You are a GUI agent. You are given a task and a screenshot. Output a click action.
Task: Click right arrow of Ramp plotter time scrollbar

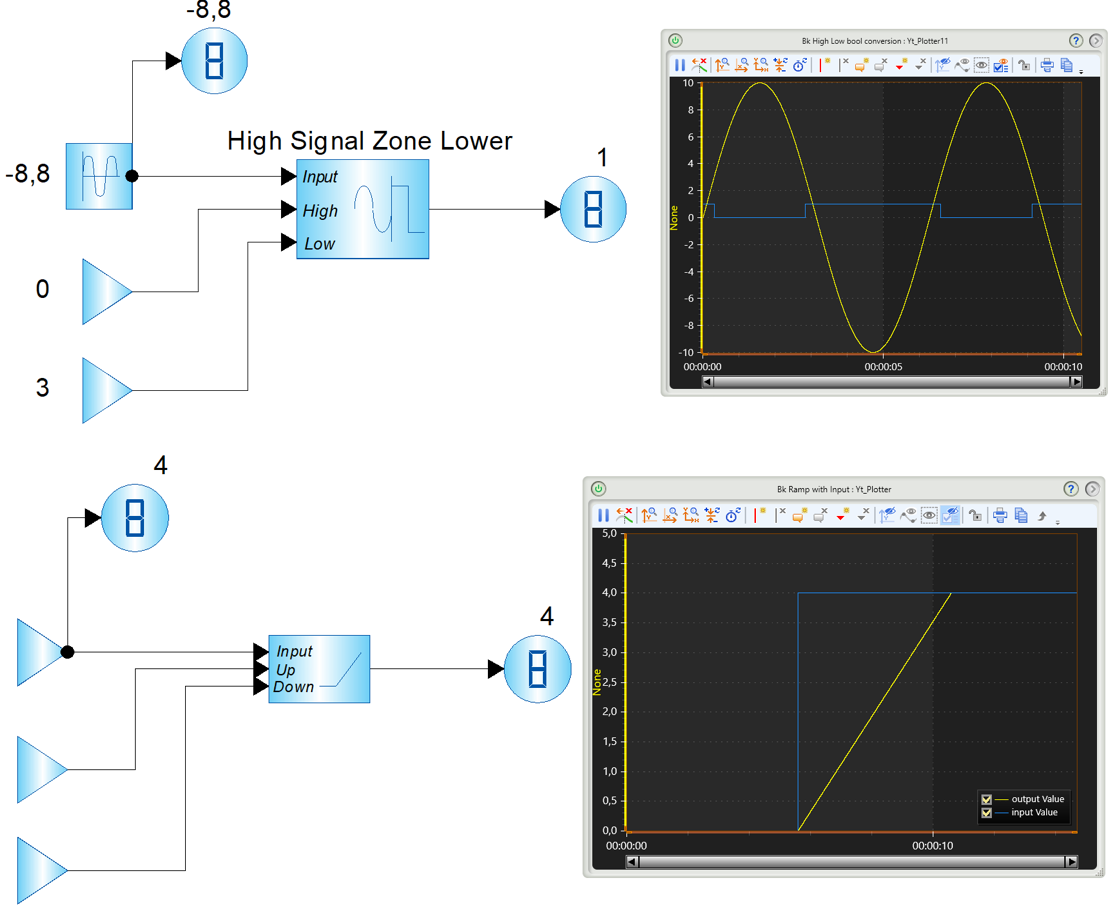coord(1070,861)
